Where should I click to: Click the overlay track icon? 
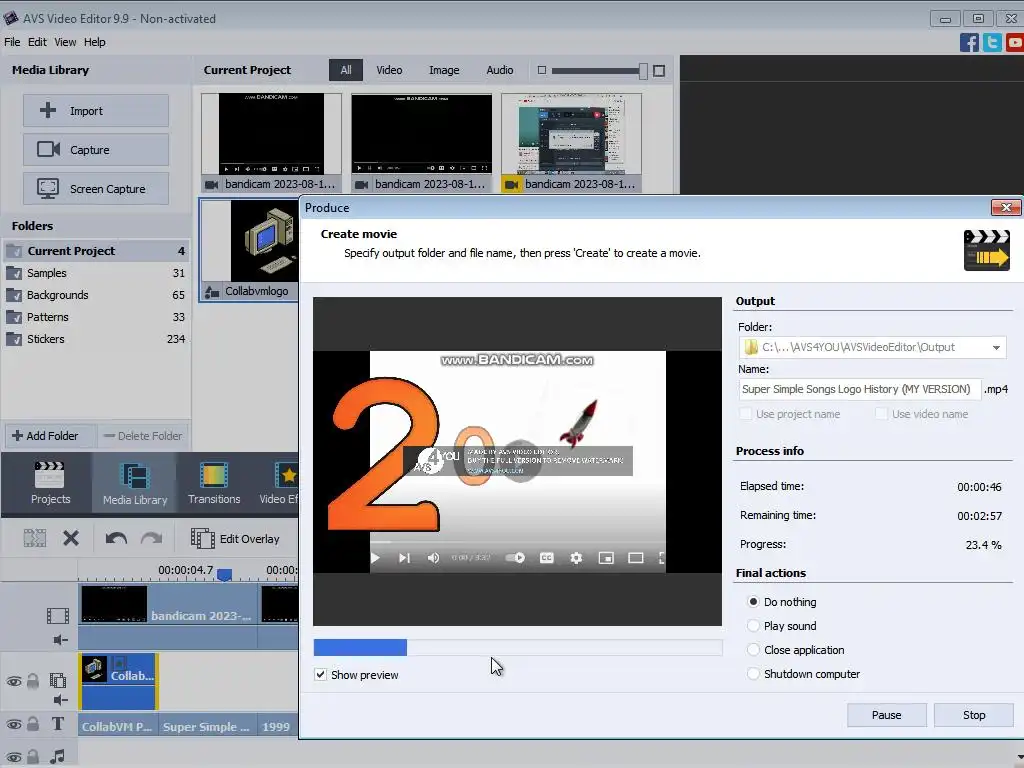point(58,680)
